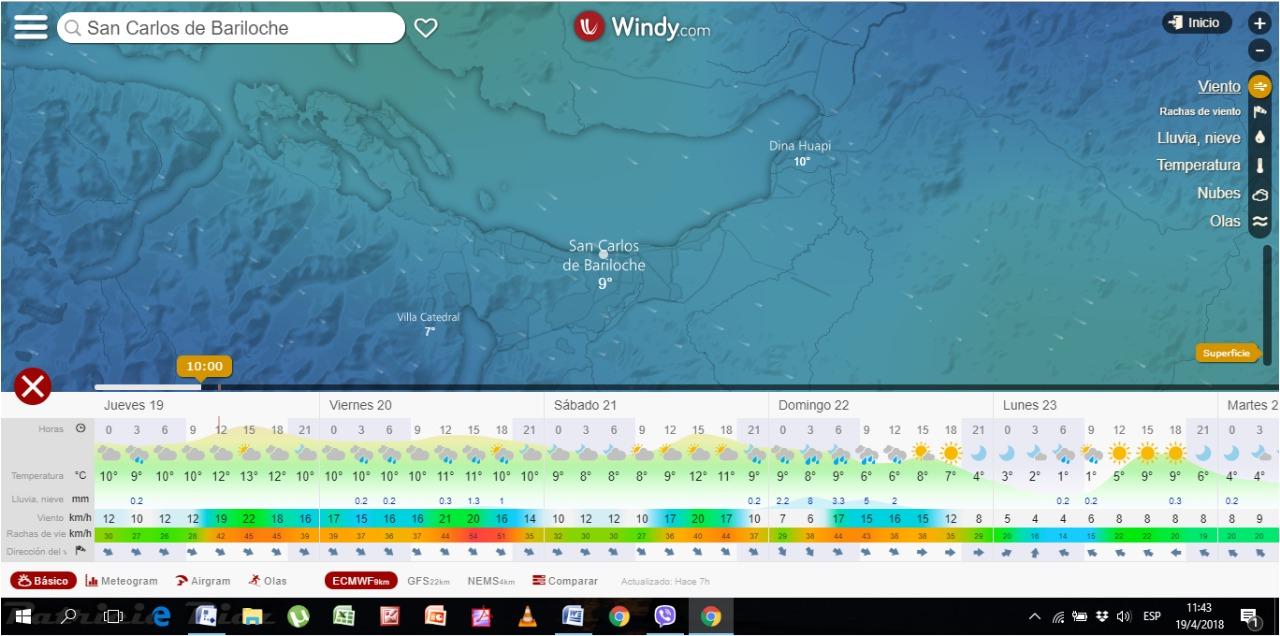Viewport: 1280px width, 636px height.
Task: Click the San Carlos de Bariloche search field
Action: coord(230,28)
